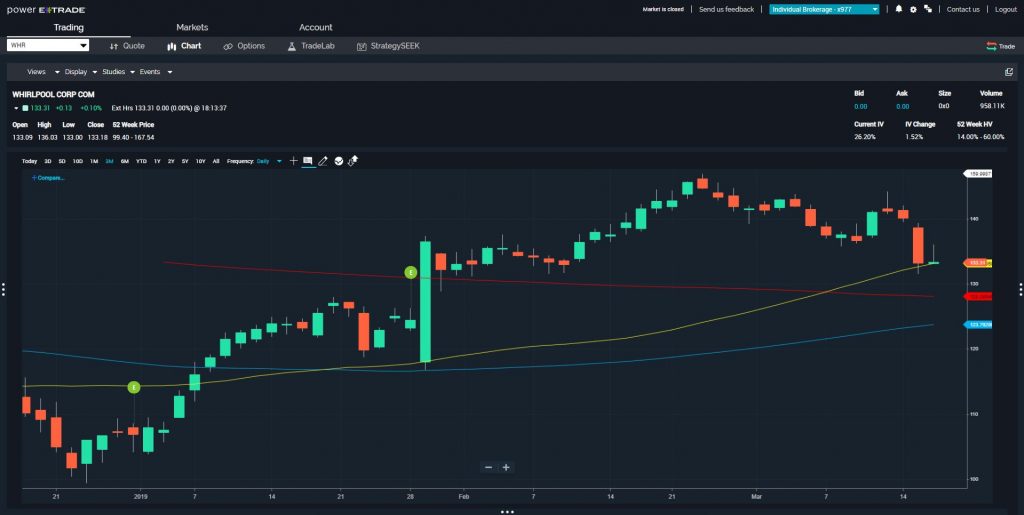The height and width of the screenshot is (515, 1024).
Task: Set chart range to 10Y
Action: pyautogui.click(x=200, y=161)
